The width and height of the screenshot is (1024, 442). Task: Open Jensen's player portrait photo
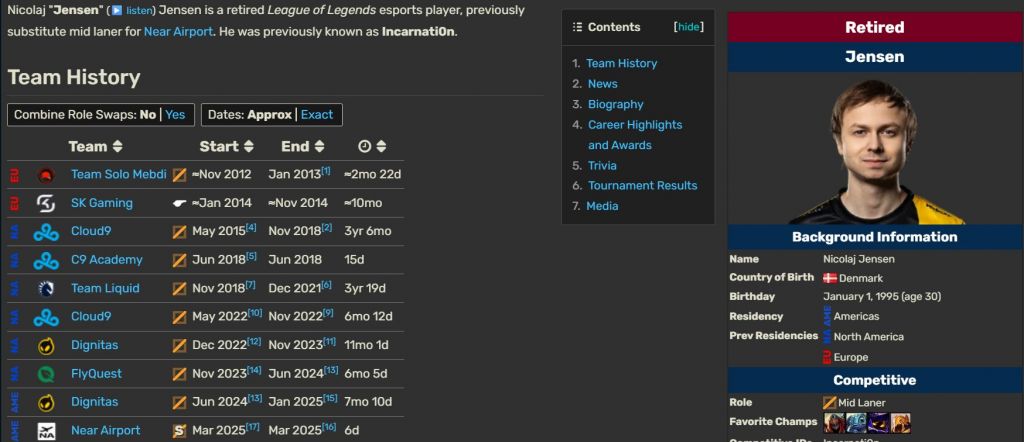coord(875,150)
